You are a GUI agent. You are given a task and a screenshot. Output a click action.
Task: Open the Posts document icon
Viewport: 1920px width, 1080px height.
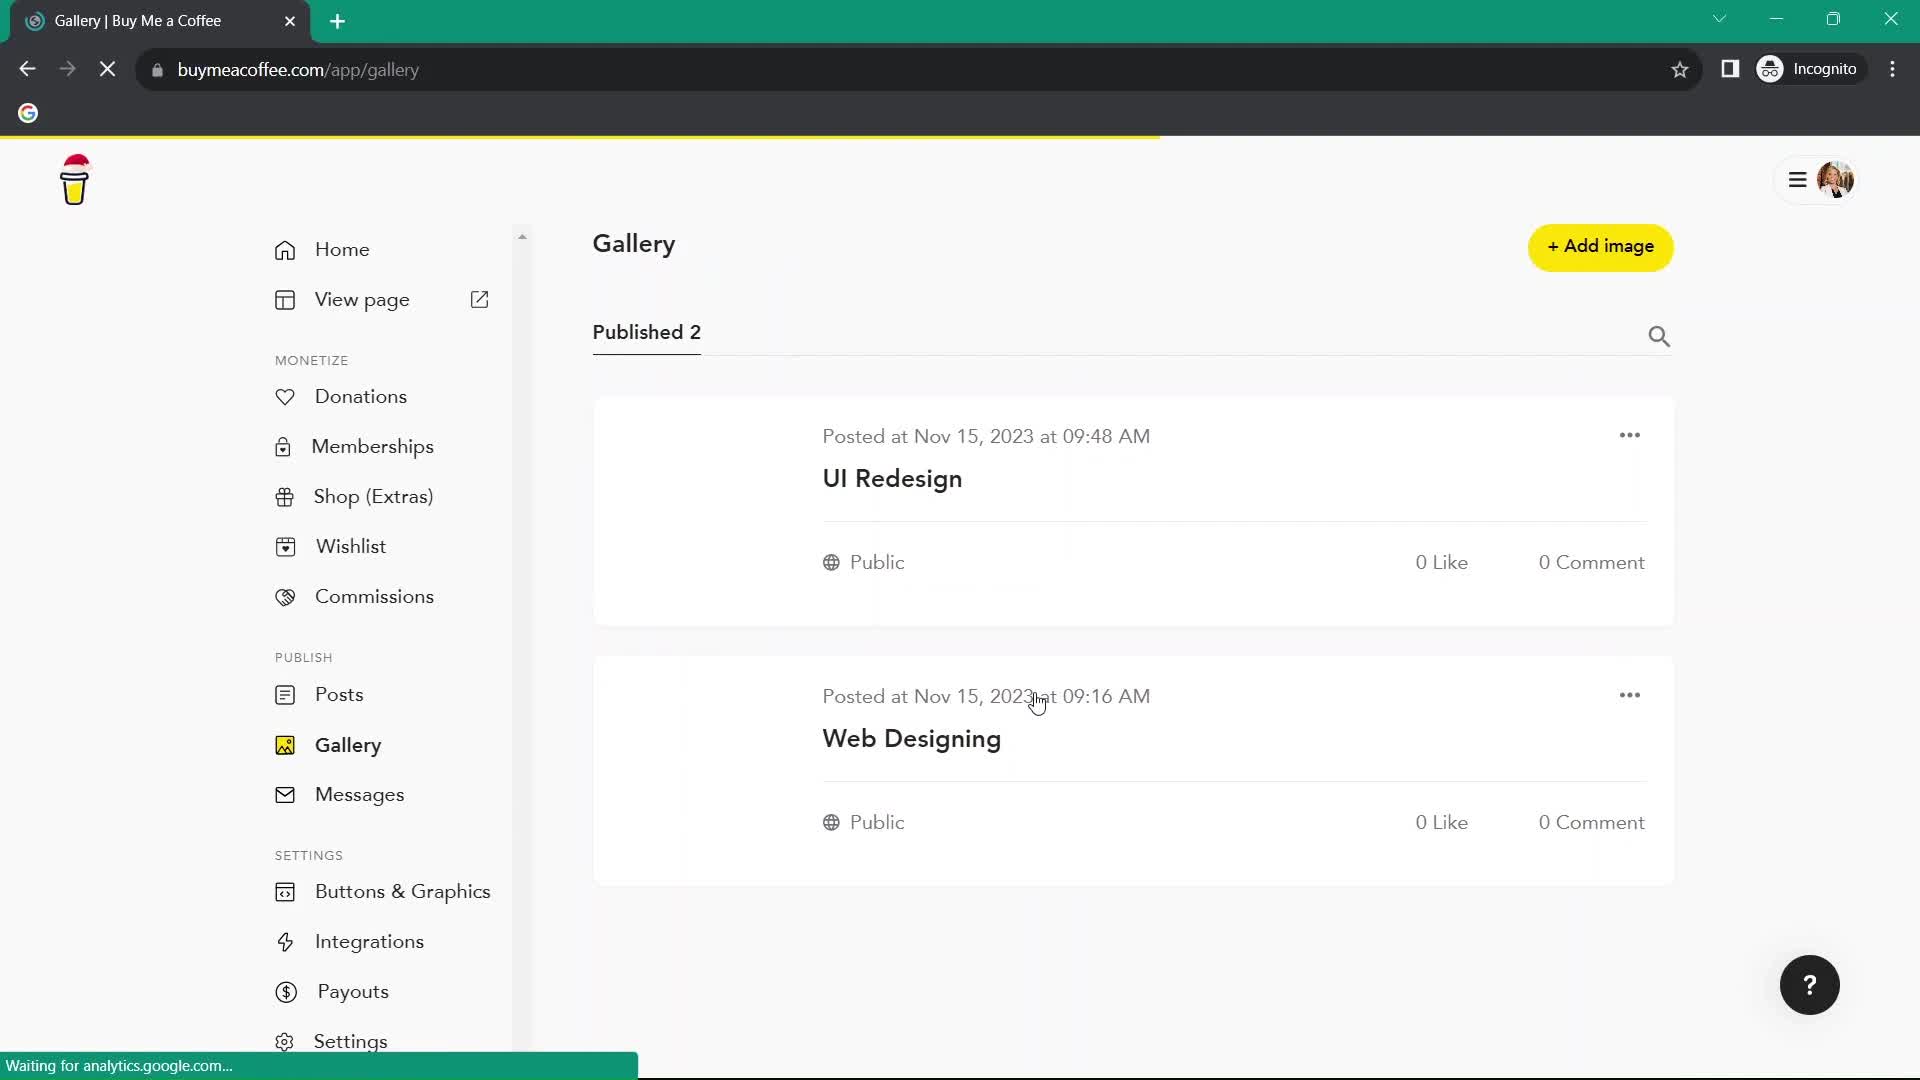tap(284, 695)
